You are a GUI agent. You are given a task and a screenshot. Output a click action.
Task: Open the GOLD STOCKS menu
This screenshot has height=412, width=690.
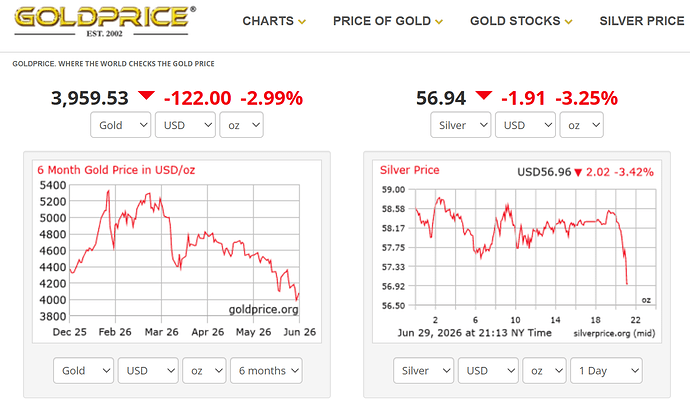(x=521, y=21)
